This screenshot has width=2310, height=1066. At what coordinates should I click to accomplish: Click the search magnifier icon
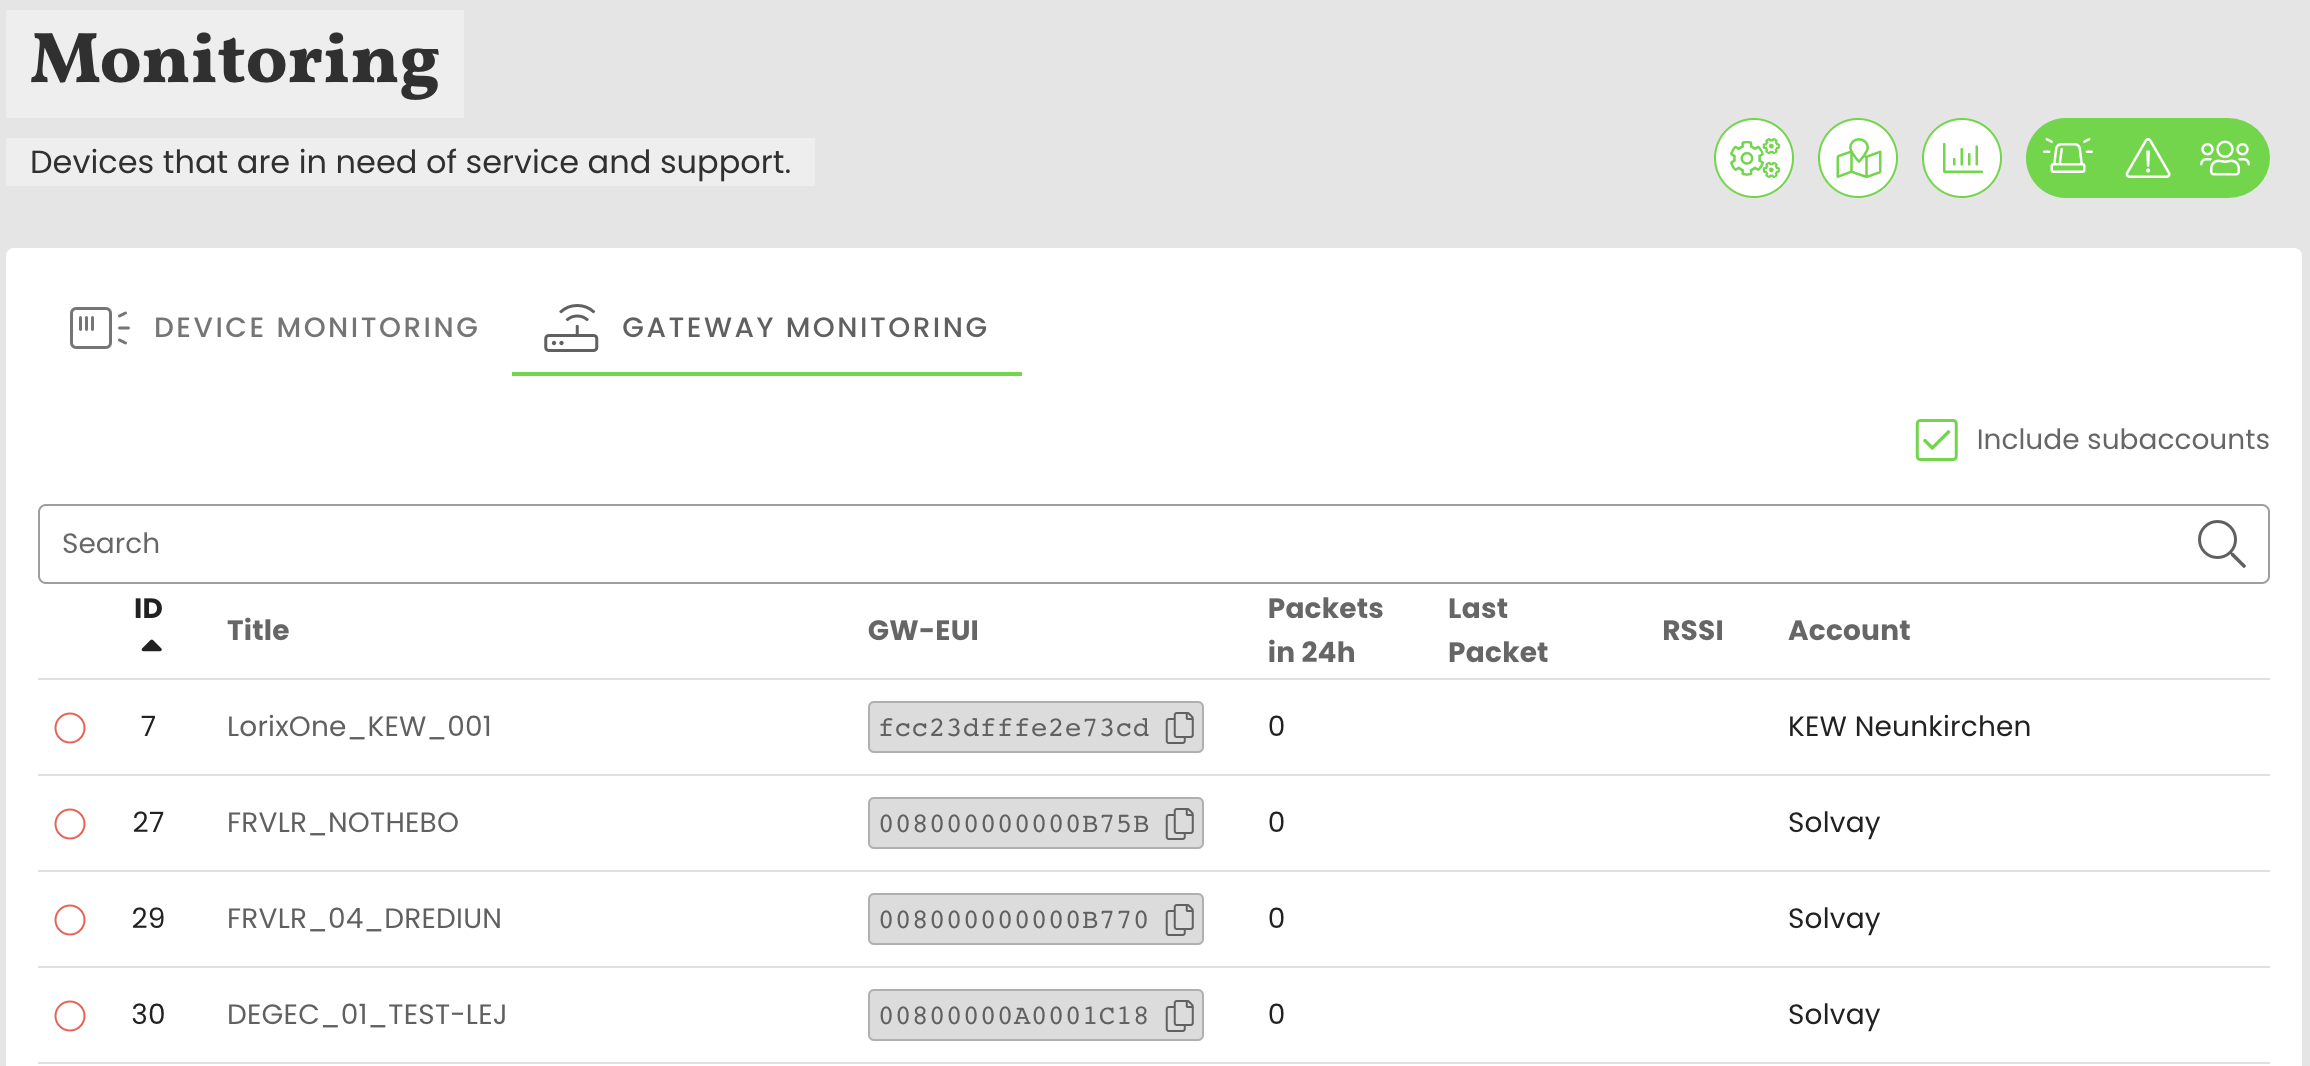[x=2222, y=543]
